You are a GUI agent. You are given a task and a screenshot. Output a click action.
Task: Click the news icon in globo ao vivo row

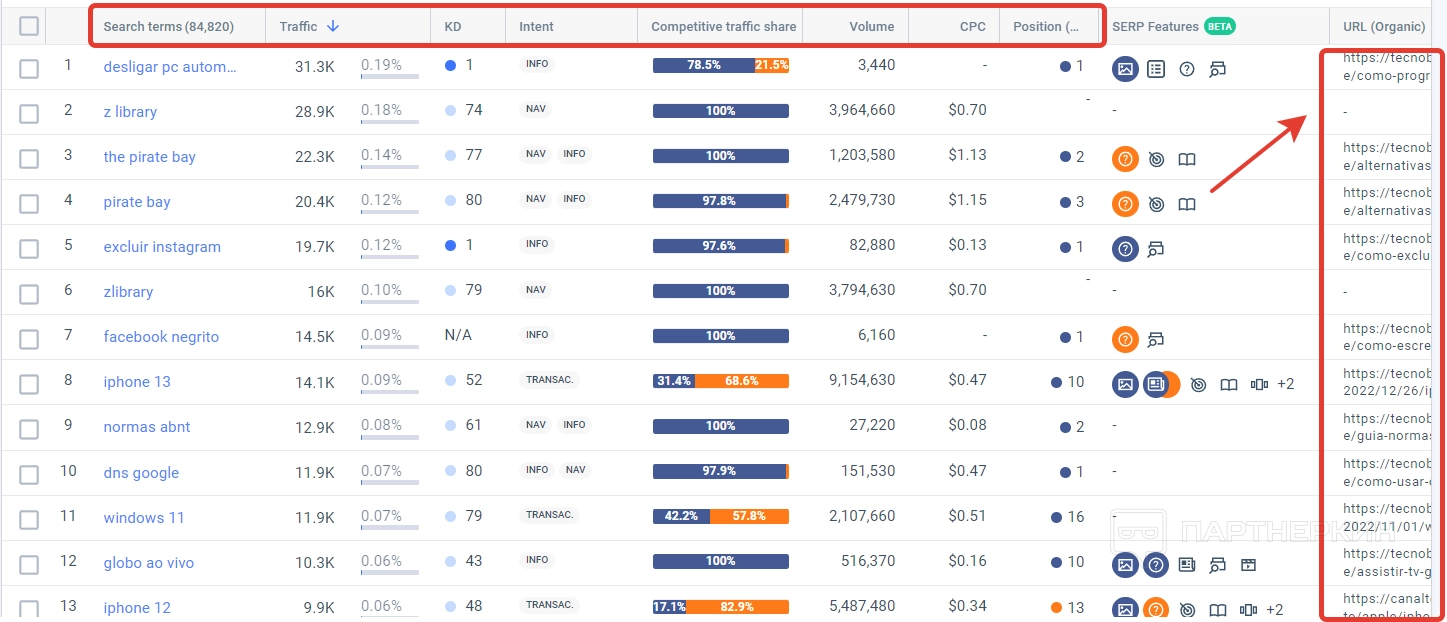[x=1187, y=565]
